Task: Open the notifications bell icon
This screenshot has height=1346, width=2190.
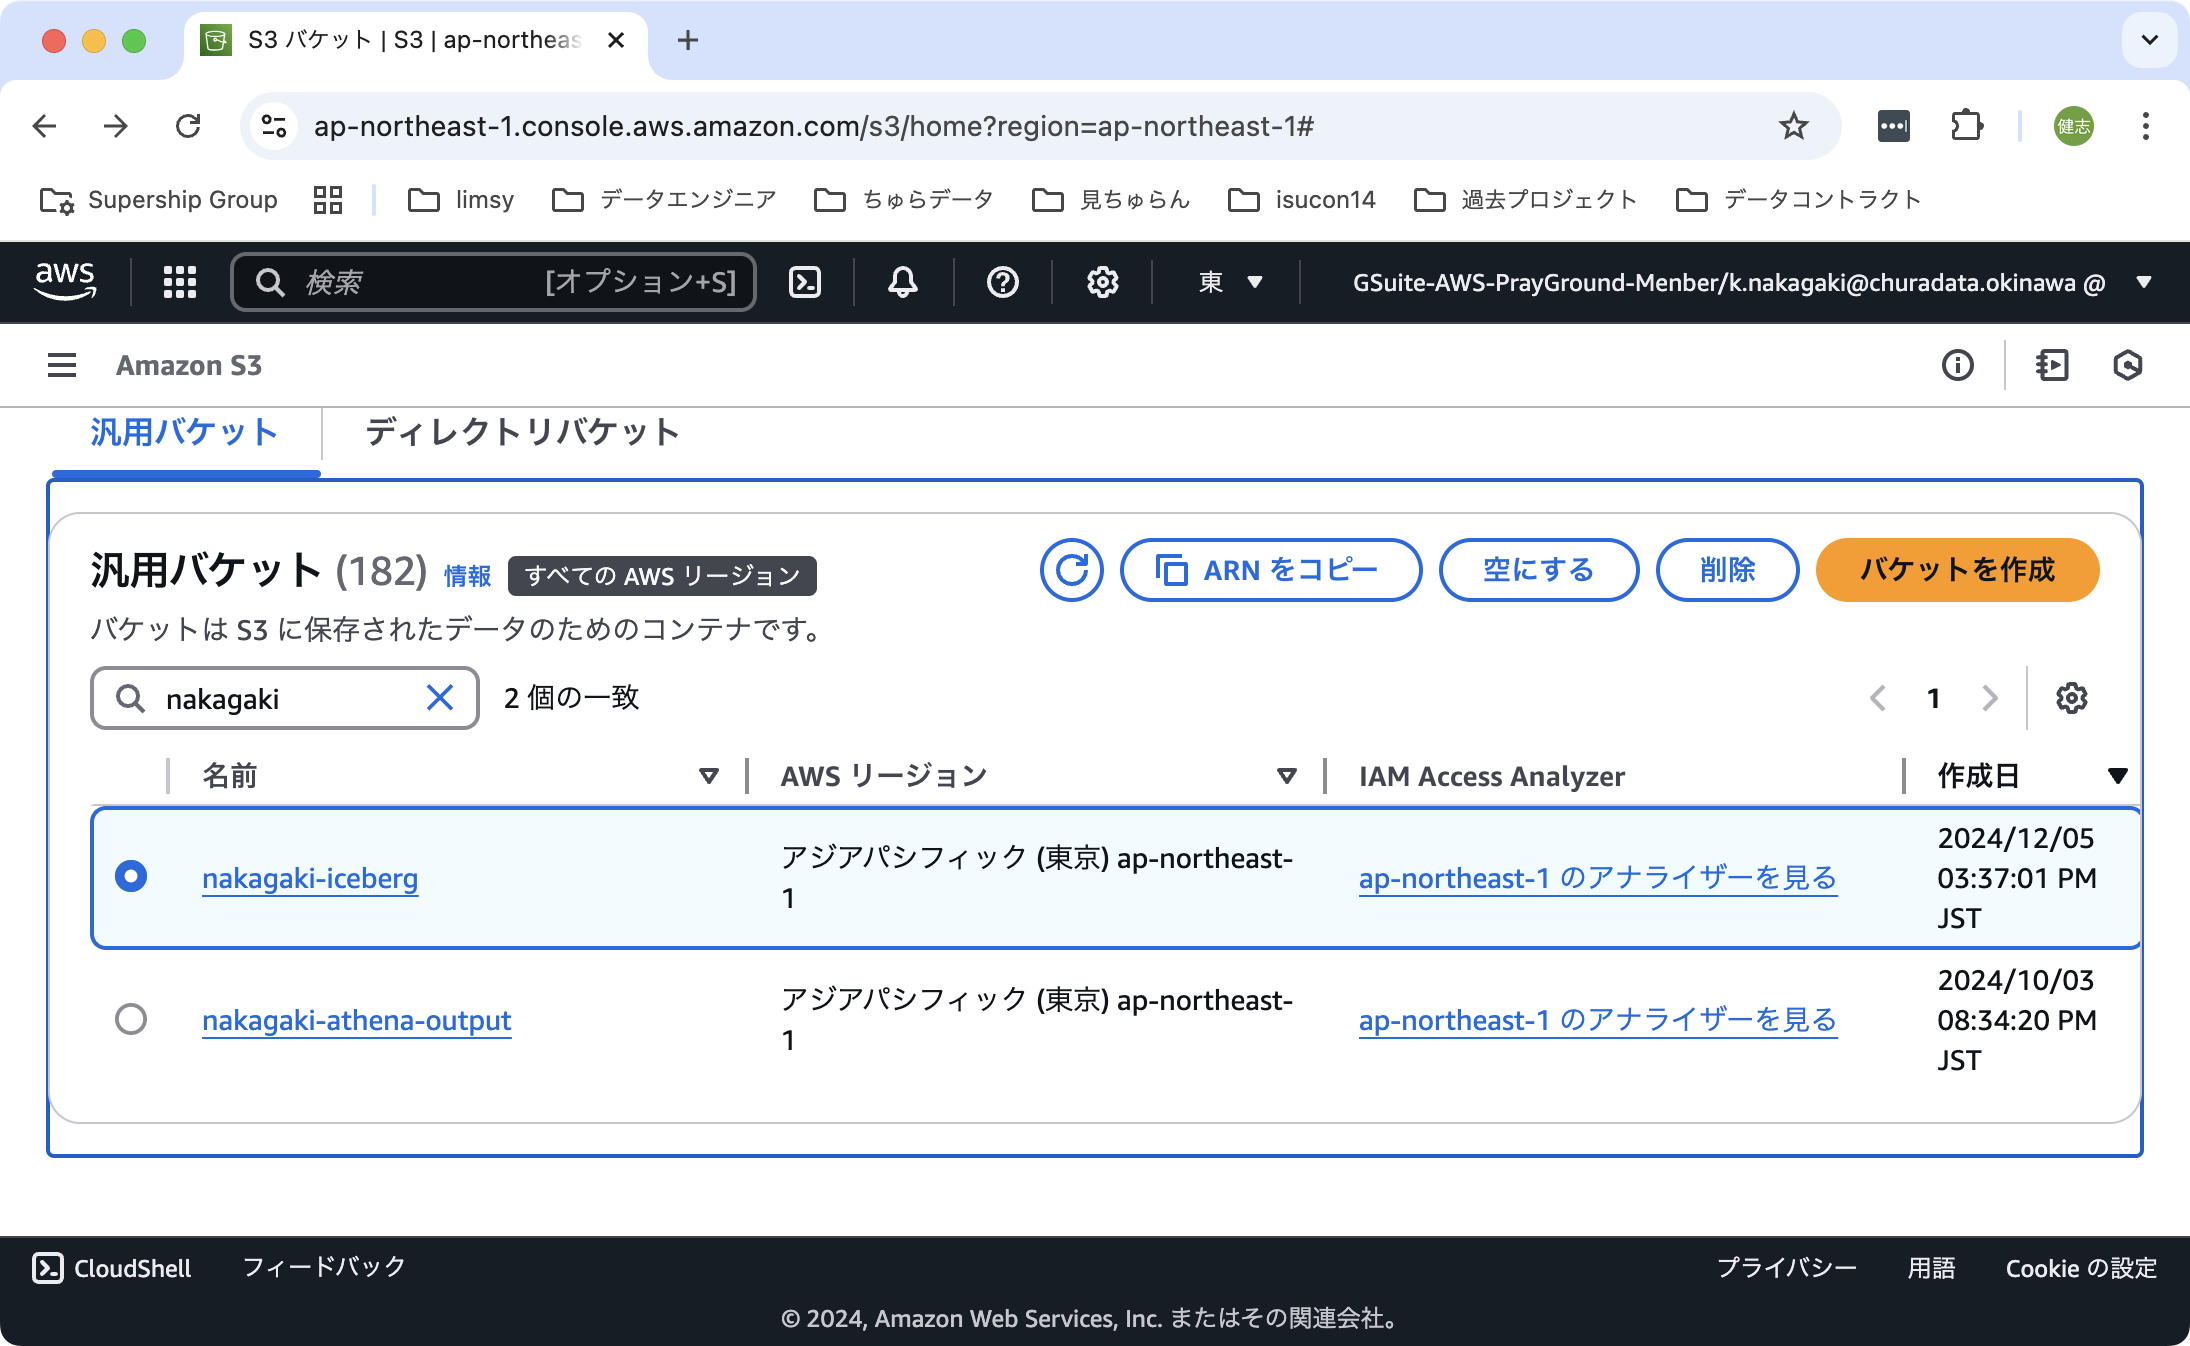Action: (x=901, y=282)
